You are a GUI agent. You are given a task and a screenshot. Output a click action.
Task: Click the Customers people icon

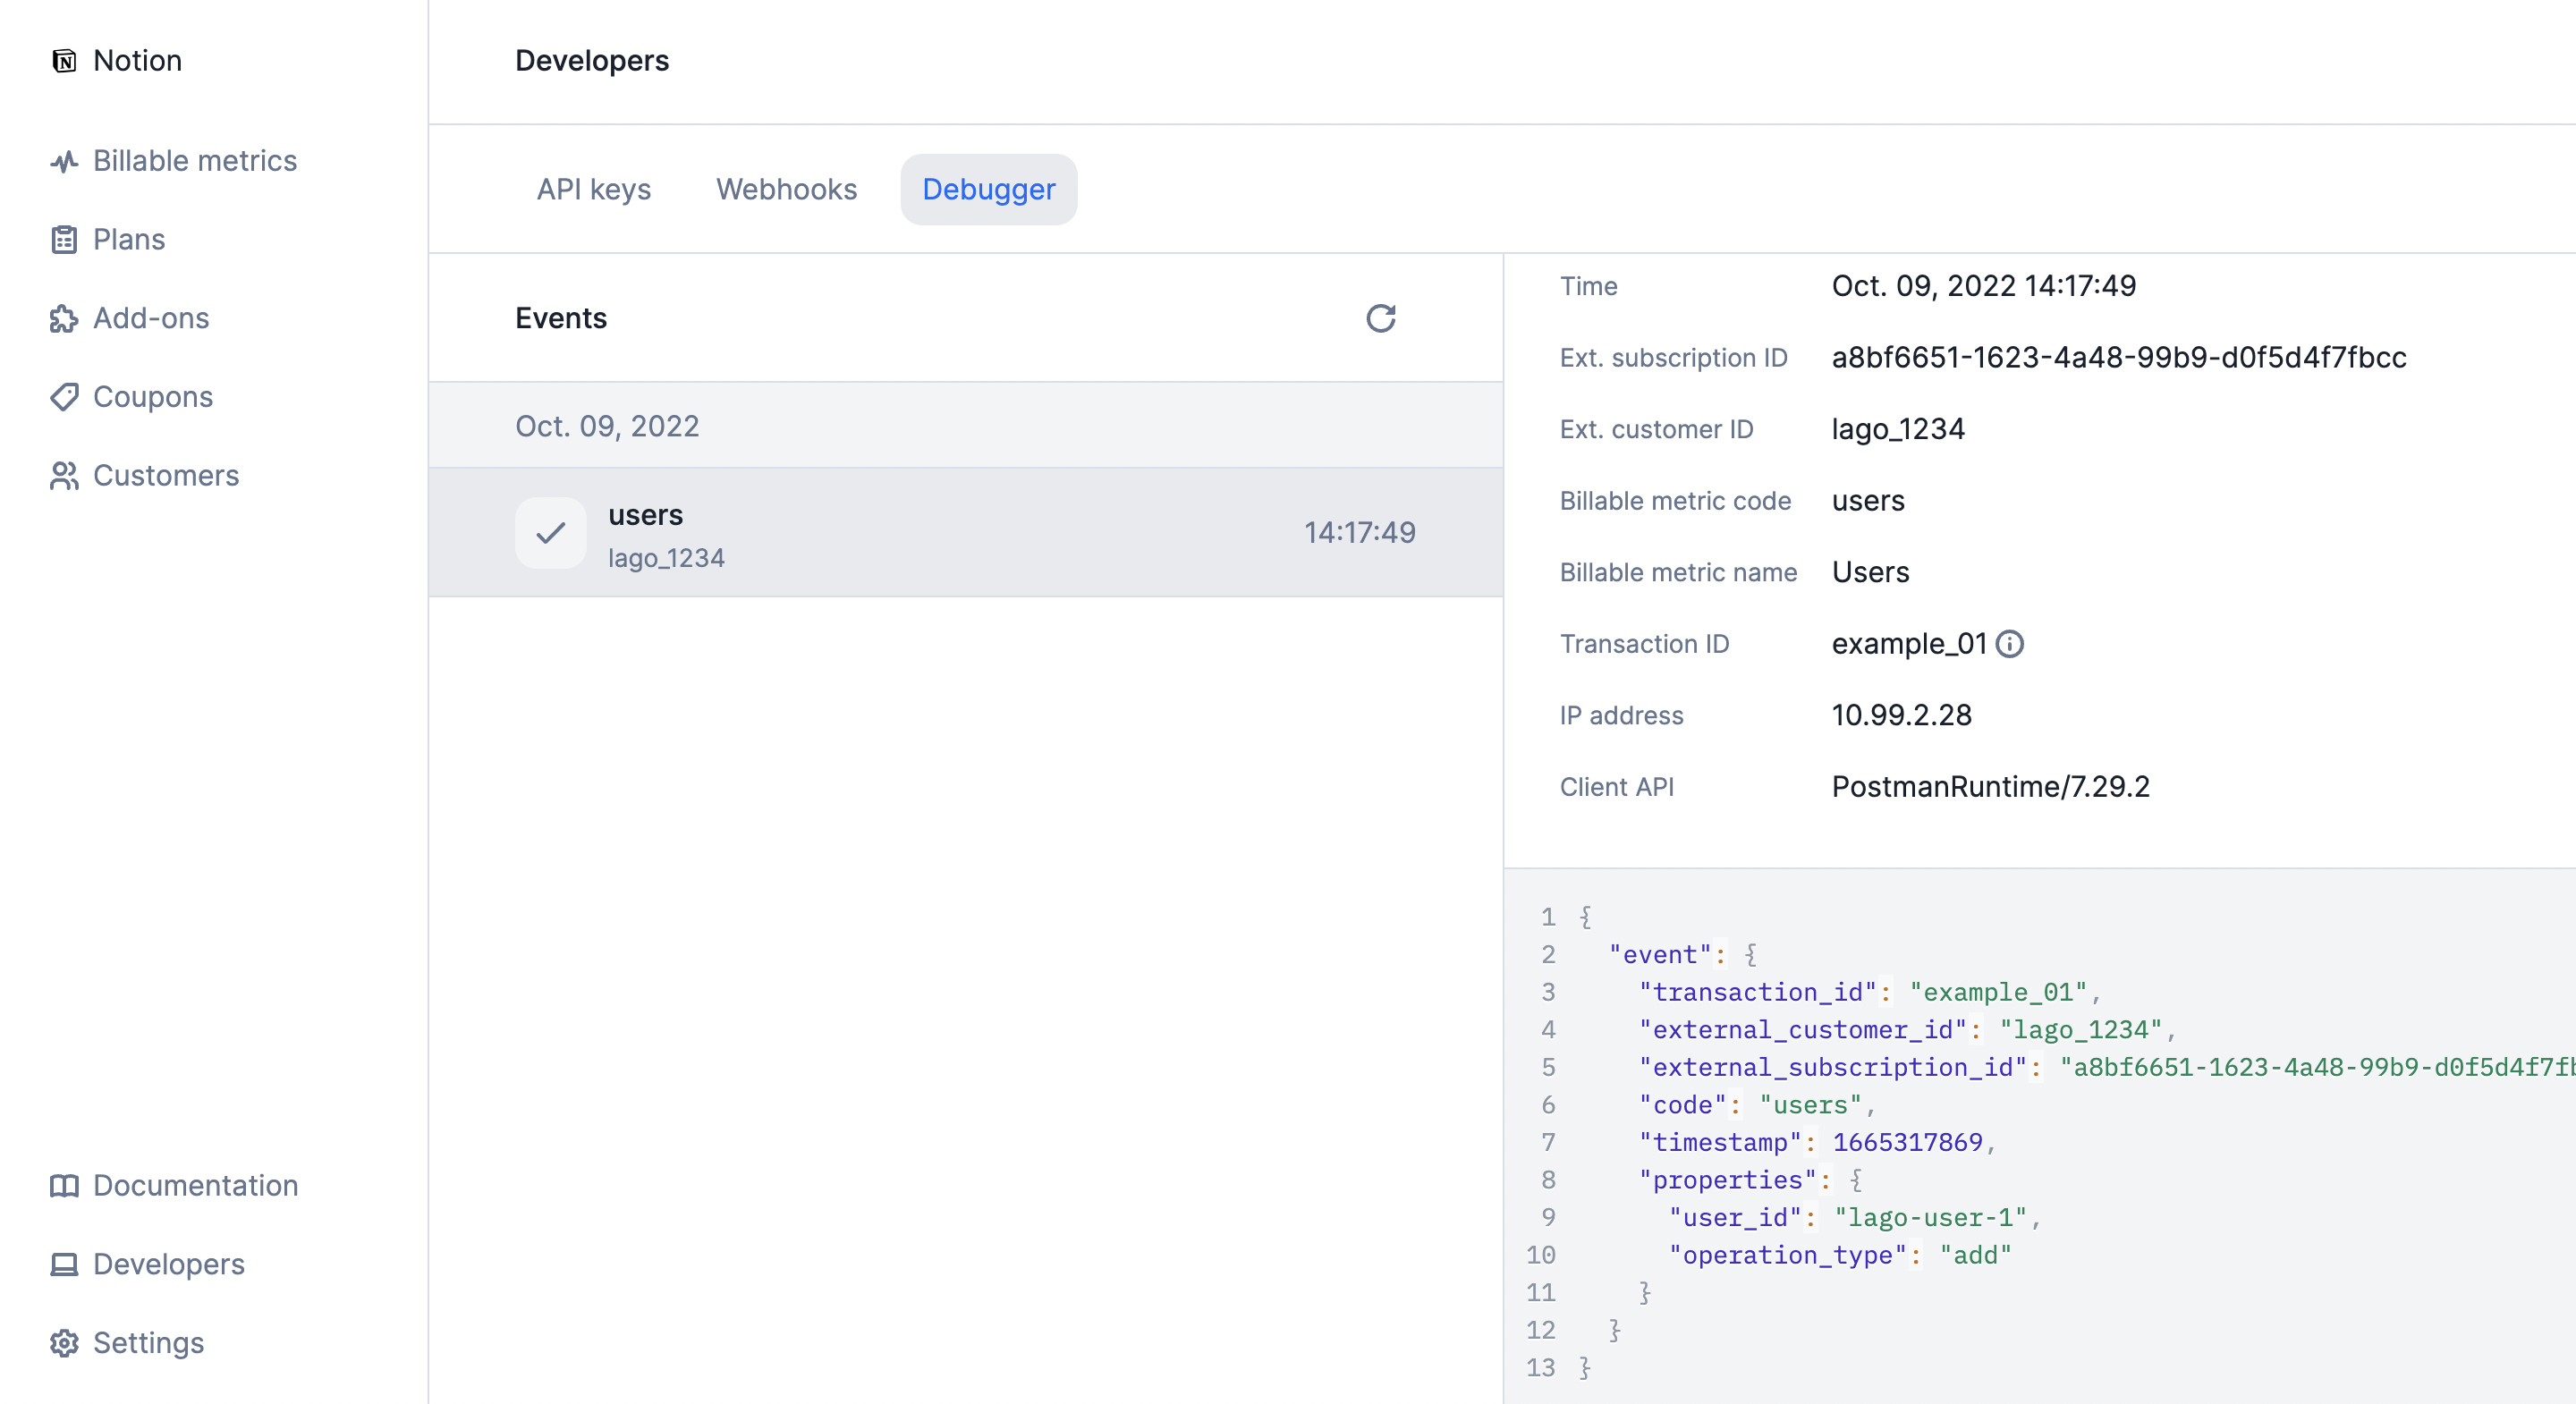pyautogui.click(x=64, y=476)
